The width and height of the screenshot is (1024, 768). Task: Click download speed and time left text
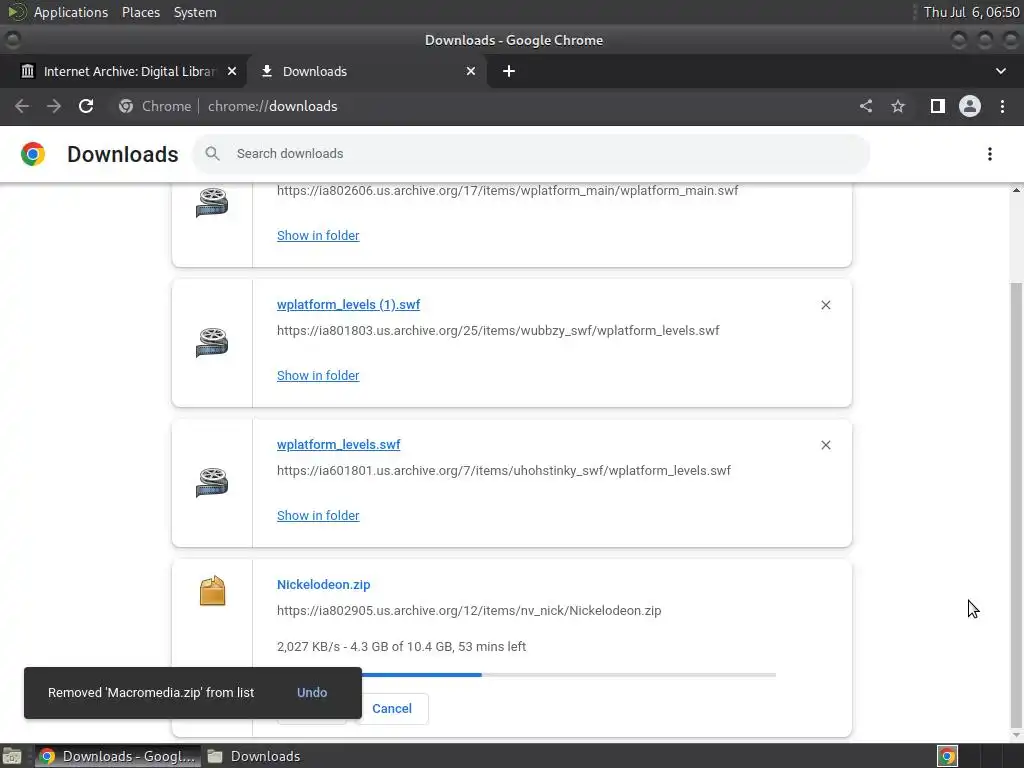401,647
